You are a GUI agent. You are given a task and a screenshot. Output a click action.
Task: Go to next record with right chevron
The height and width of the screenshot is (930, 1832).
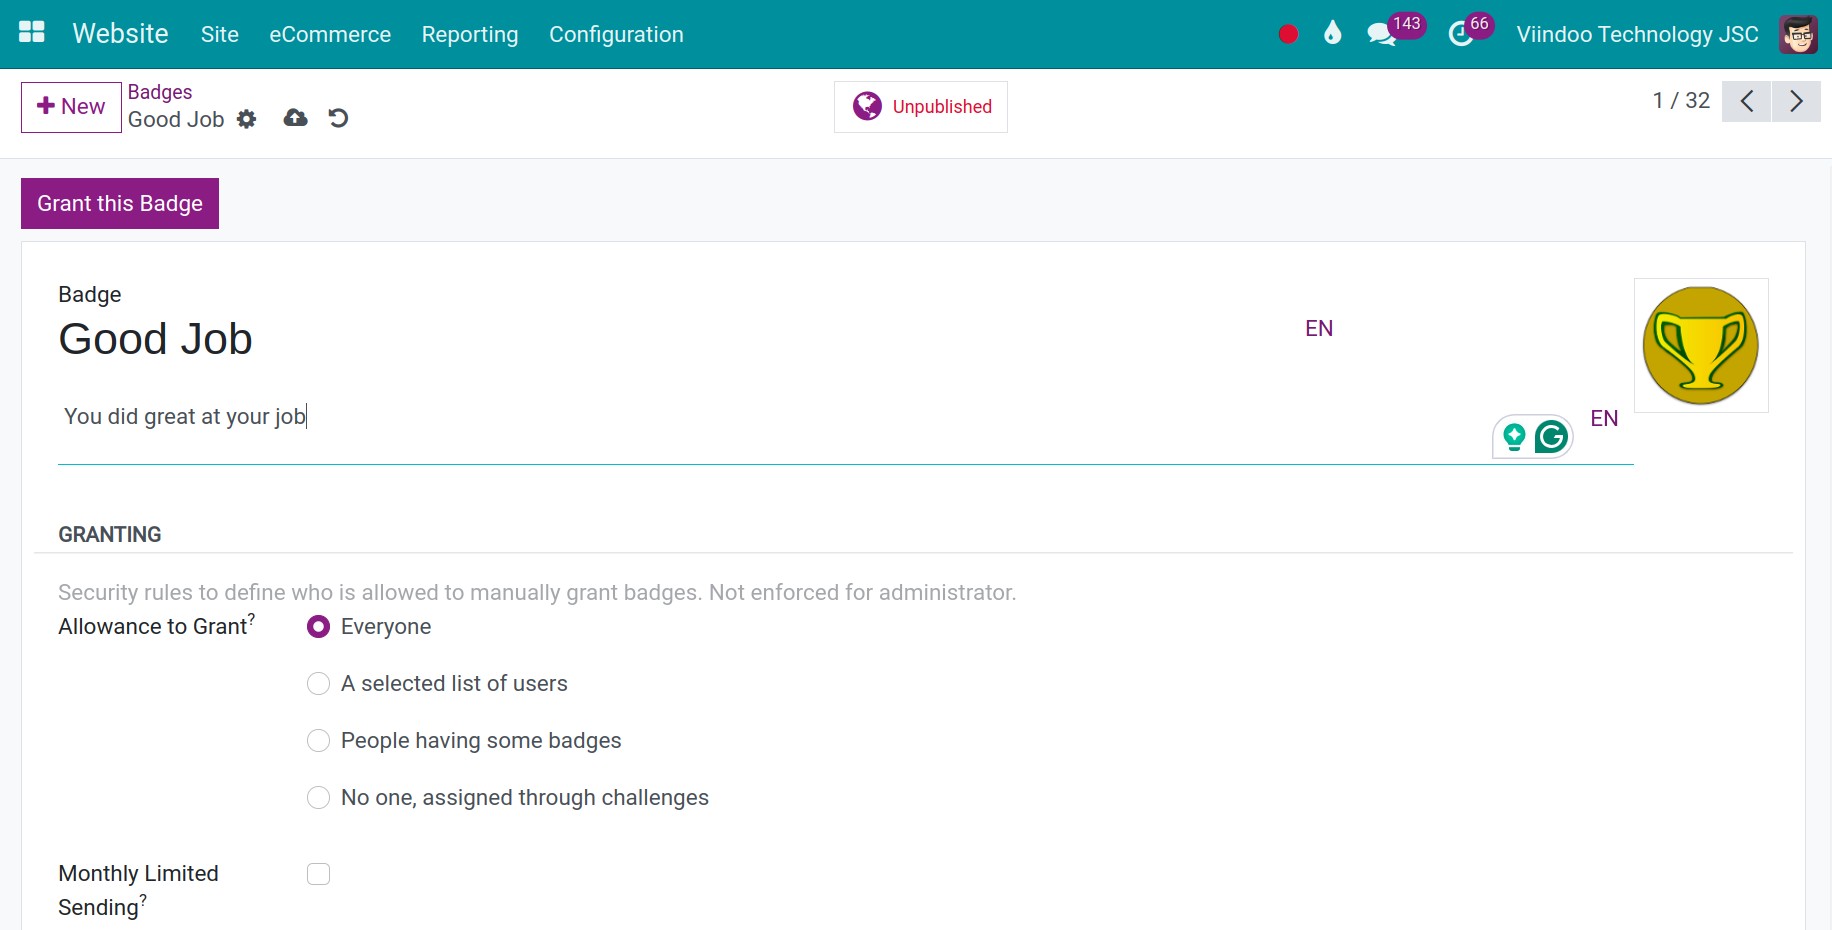pyautogui.click(x=1796, y=101)
